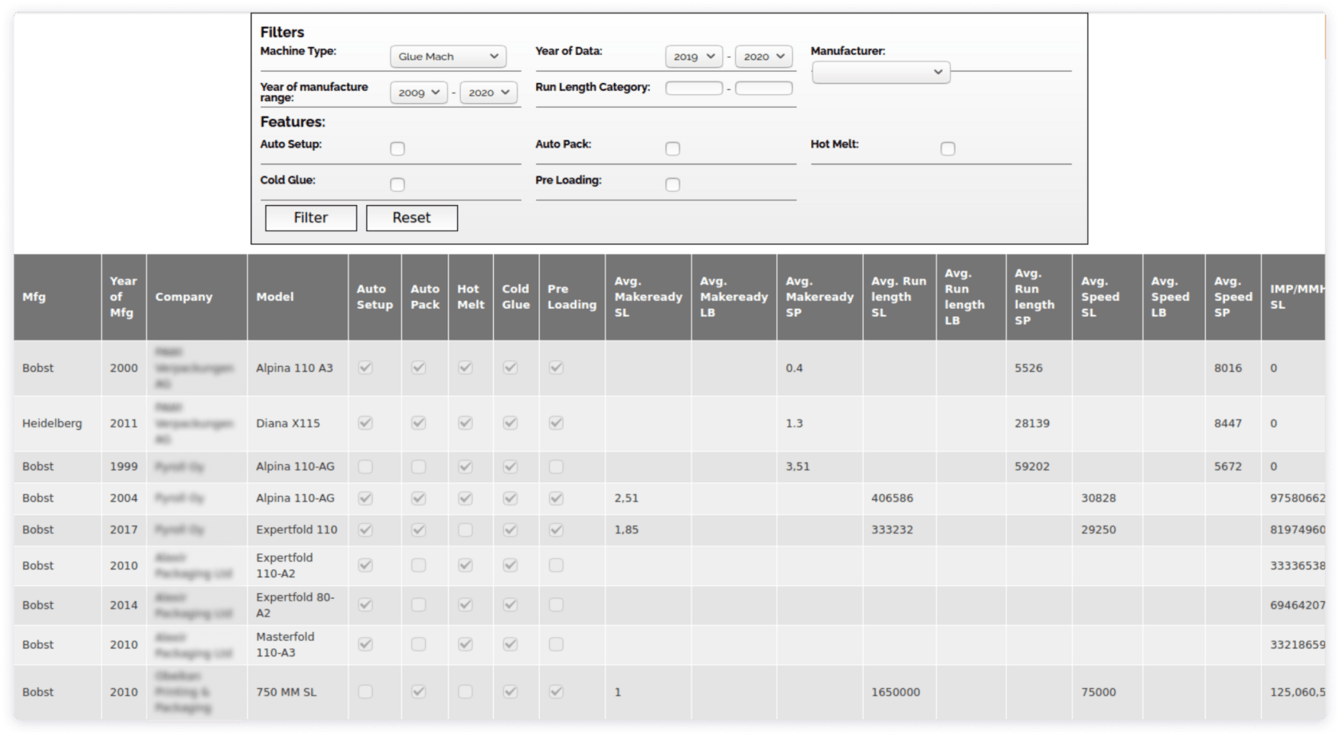Click the Reset button
This screenshot has height=736, width=1340.
[412, 218]
